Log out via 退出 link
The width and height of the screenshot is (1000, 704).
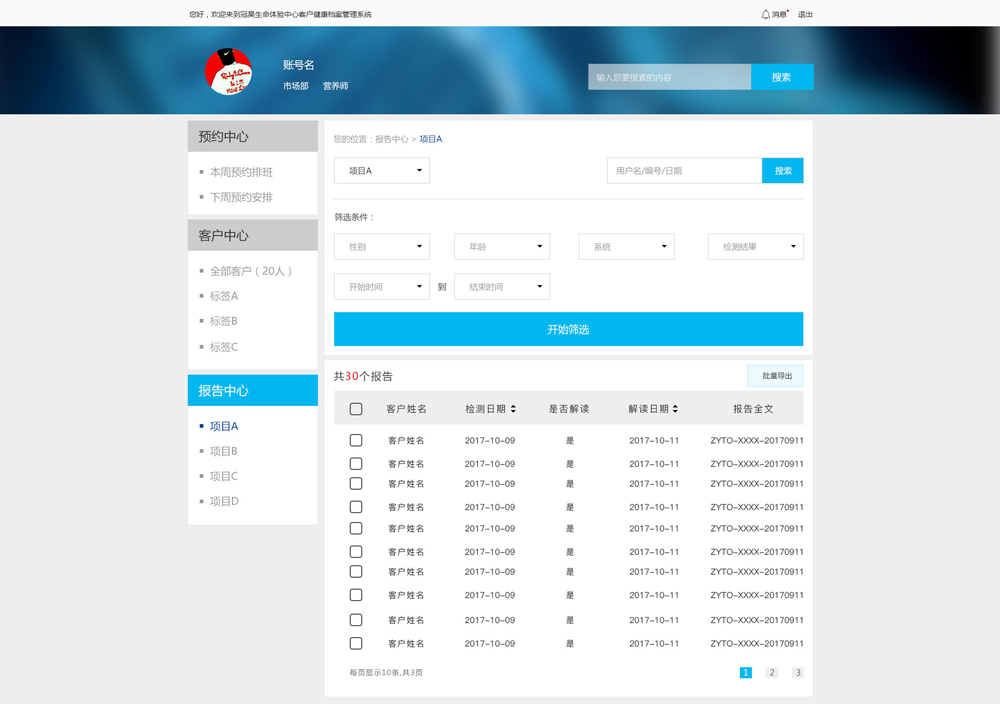pyautogui.click(x=805, y=14)
